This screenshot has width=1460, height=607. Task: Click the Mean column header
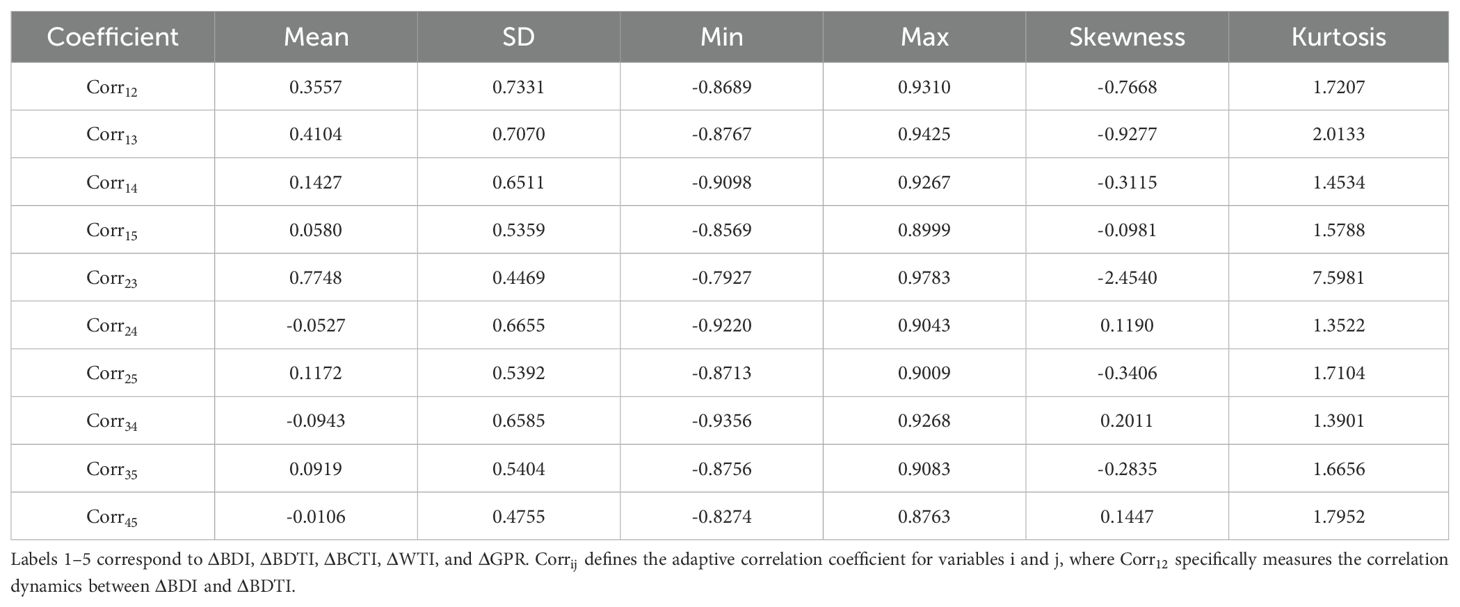click(x=316, y=37)
